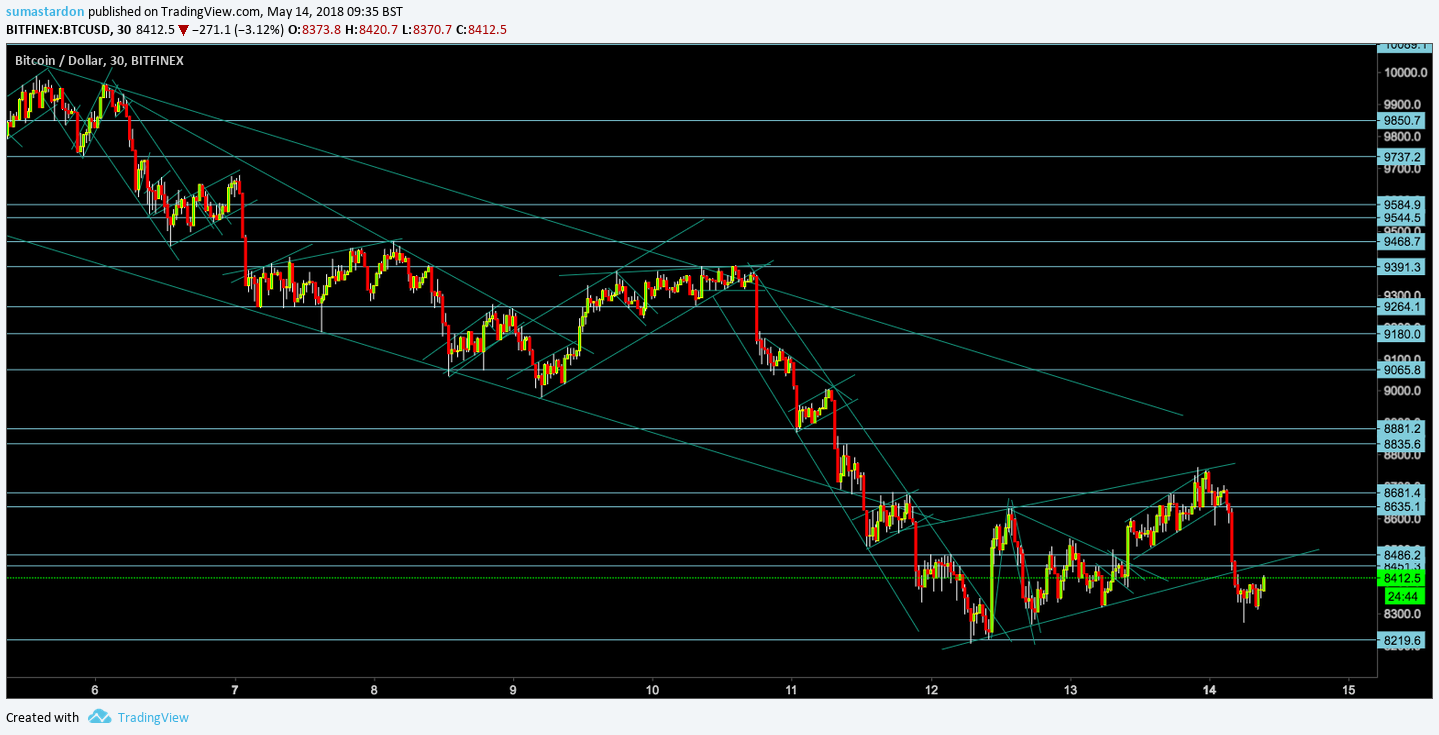Click the 10000.0 price axis tick

tap(1405, 73)
